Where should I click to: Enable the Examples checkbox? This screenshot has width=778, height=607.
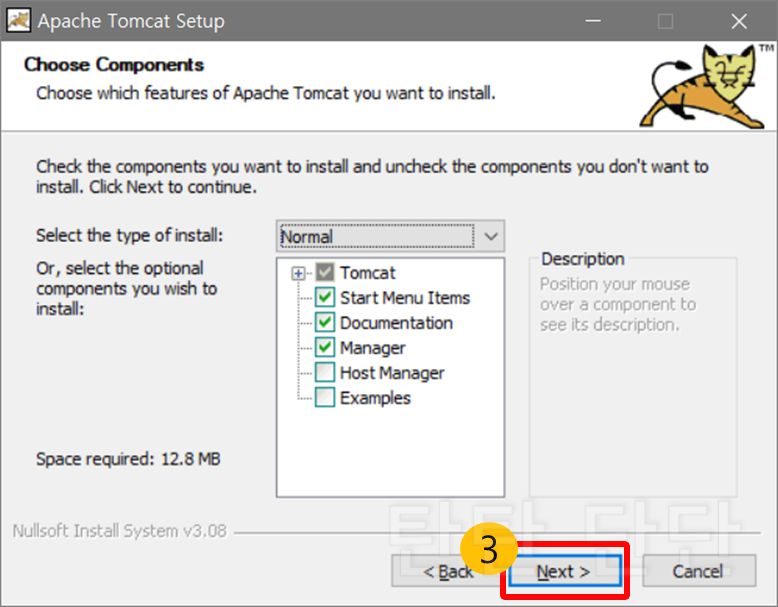[325, 398]
